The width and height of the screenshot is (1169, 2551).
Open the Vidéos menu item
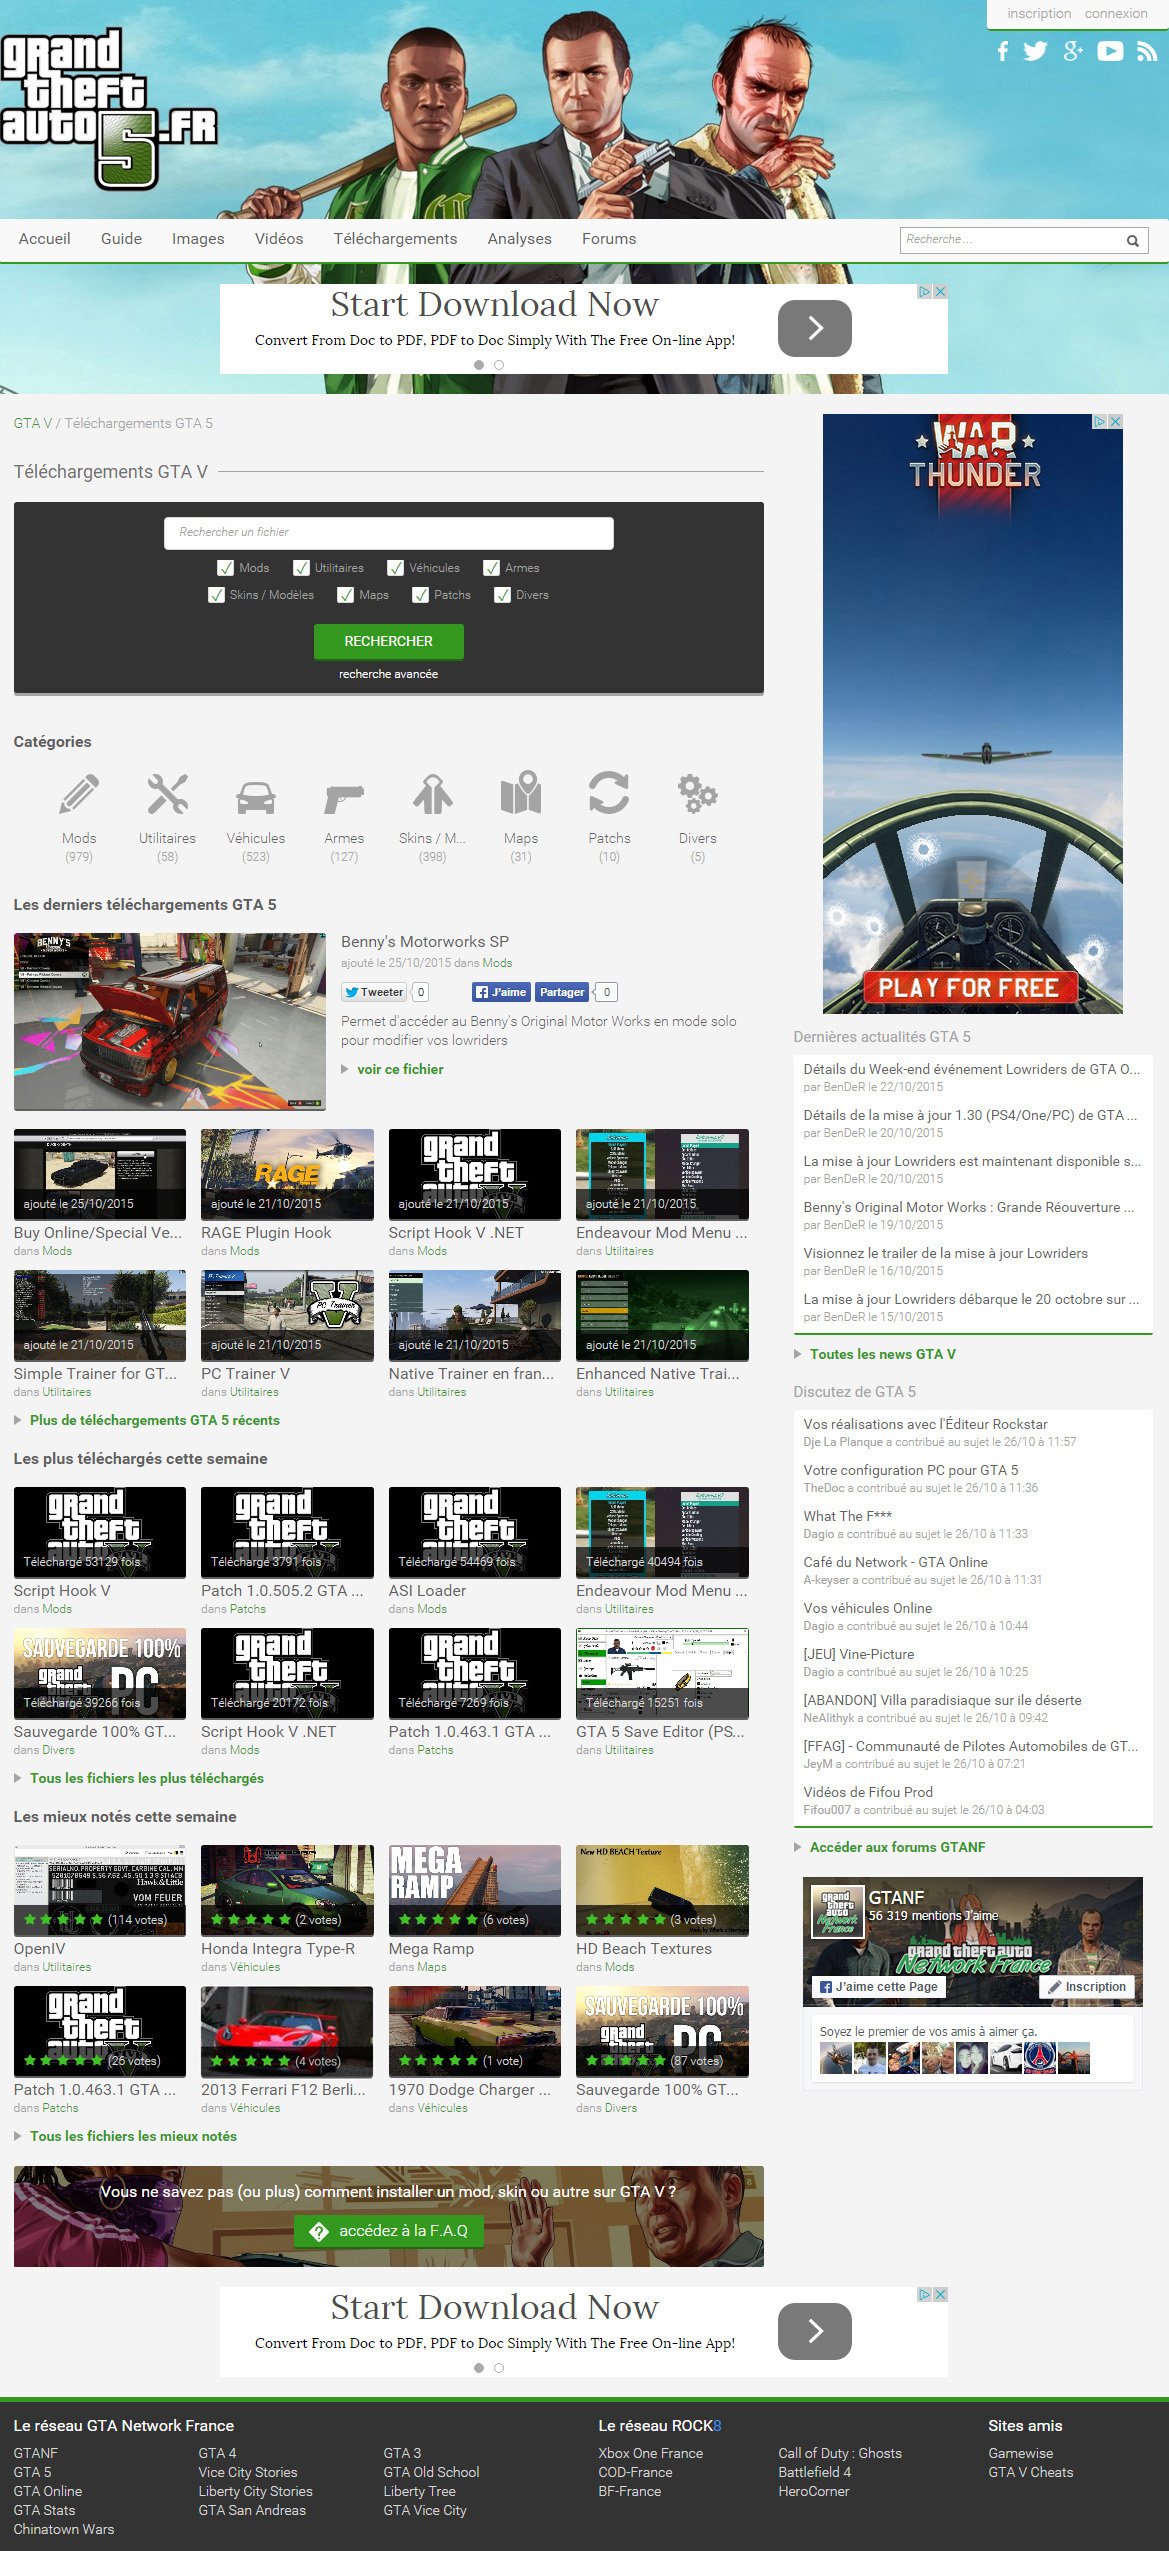pos(279,239)
